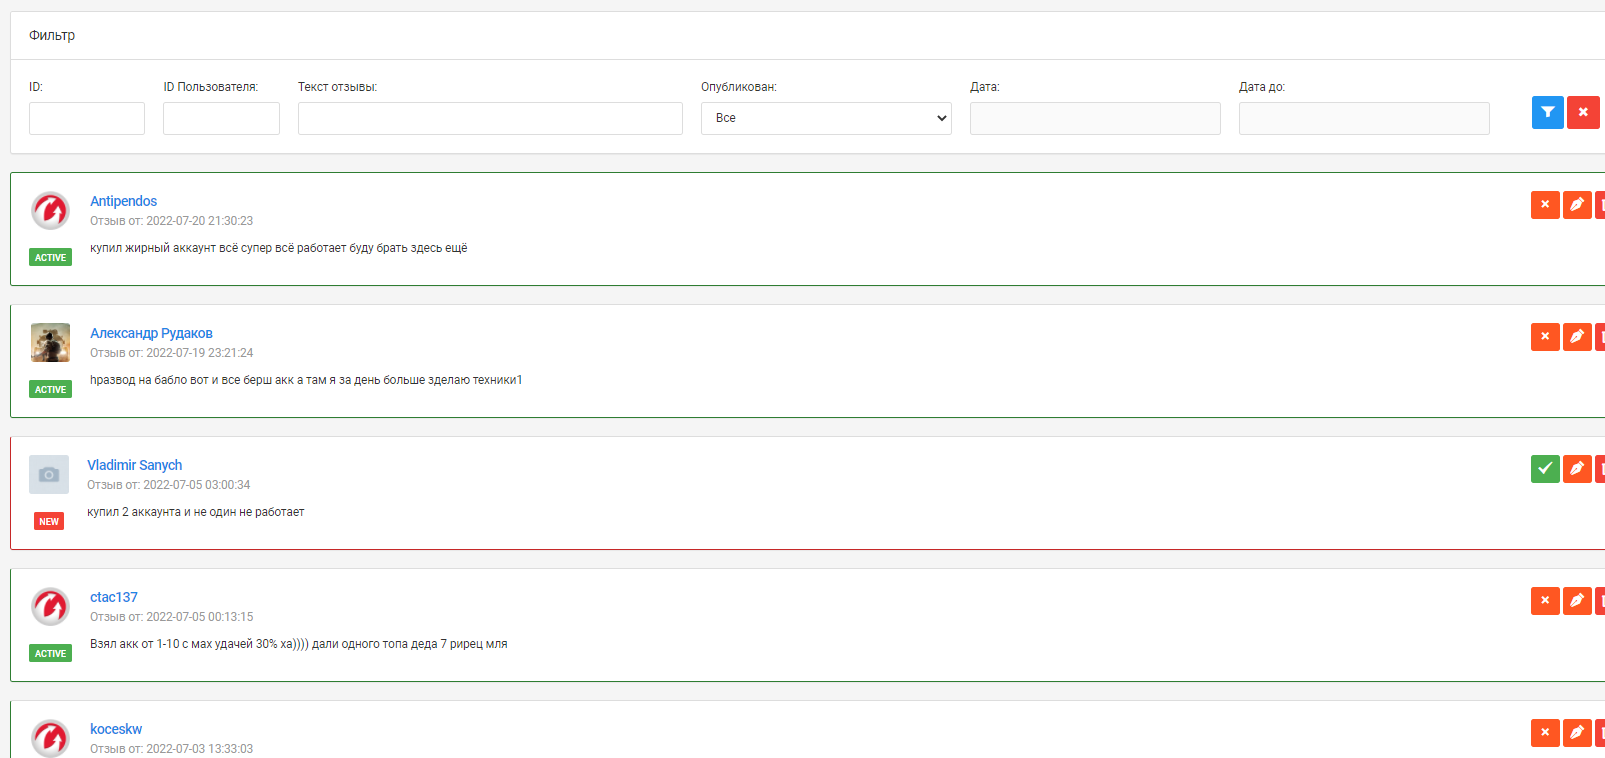The width and height of the screenshot is (1605, 758).
Task: Unpublish the Antipendos review with the X icon
Action: click(1545, 205)
